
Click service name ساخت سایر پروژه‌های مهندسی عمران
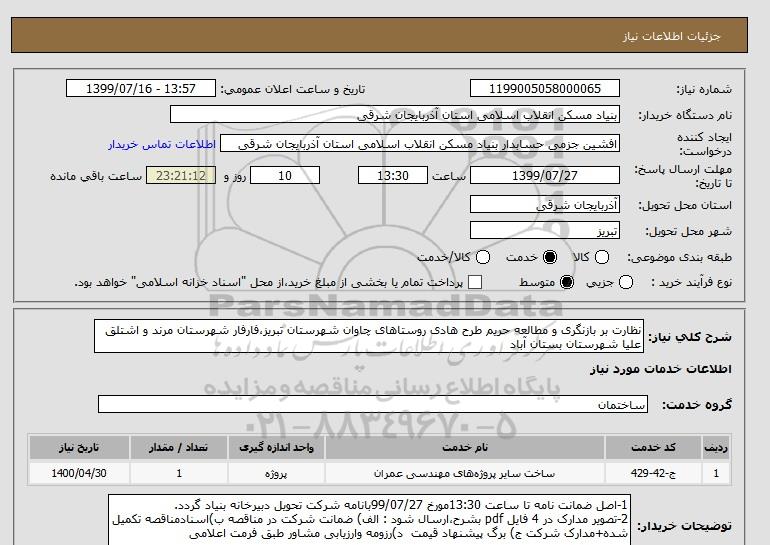pyautogui.click(x=465, y=473)
